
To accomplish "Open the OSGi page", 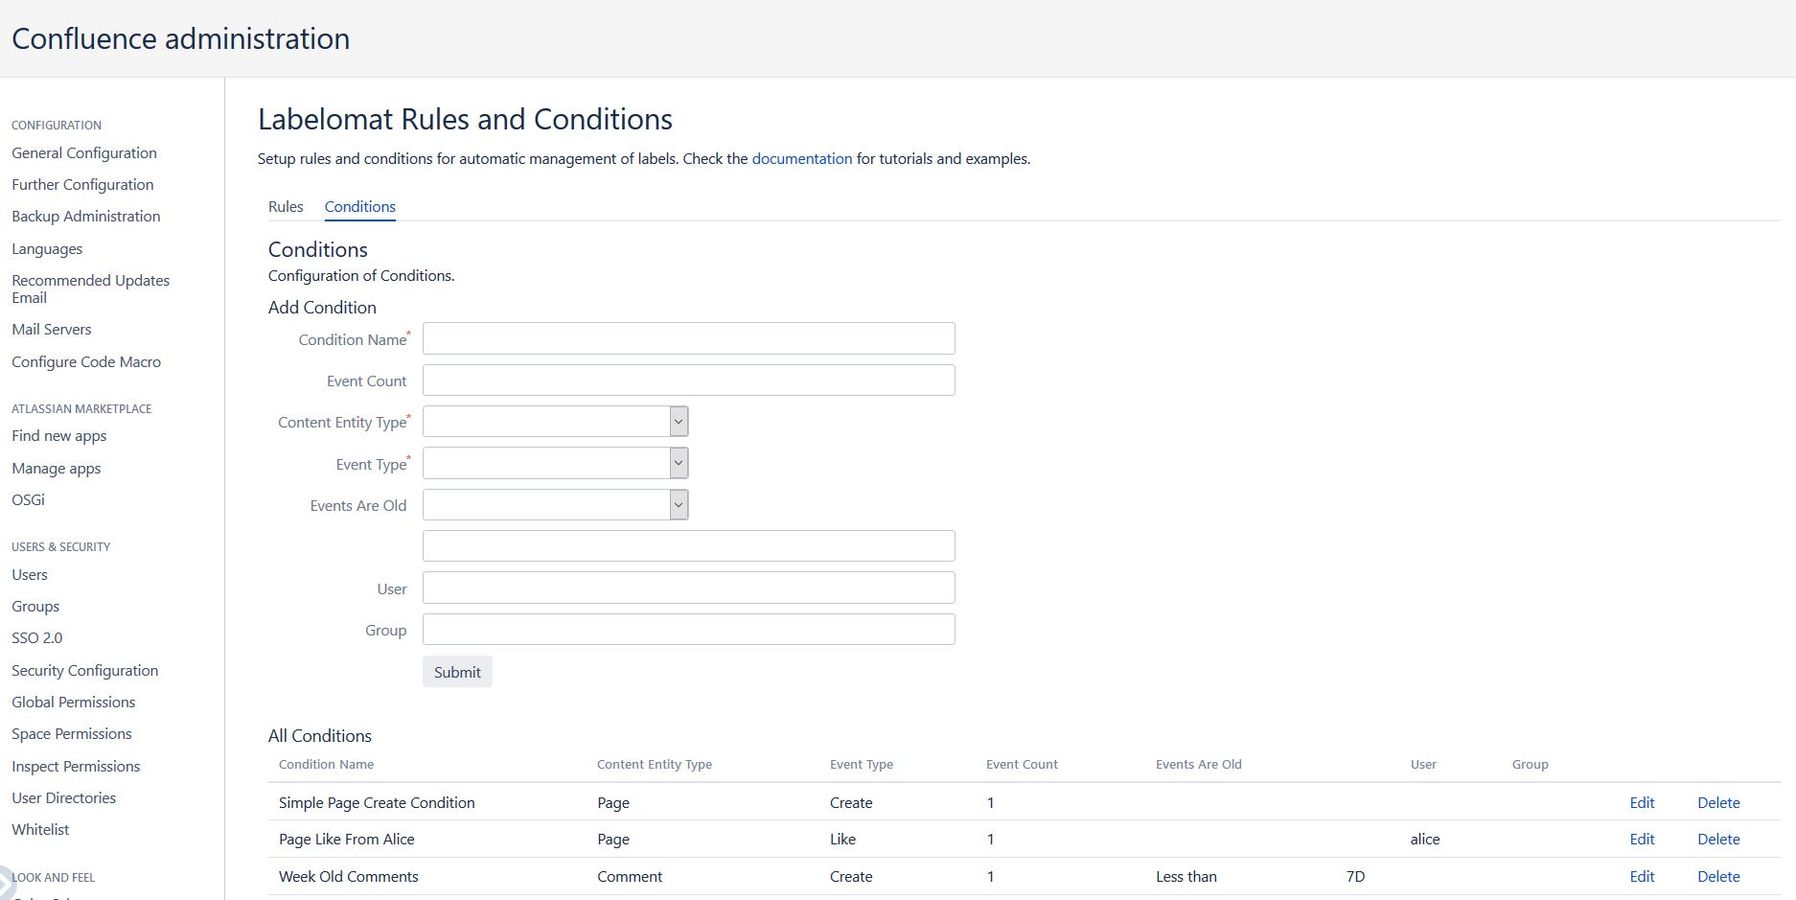I will [x=28, y=500].
